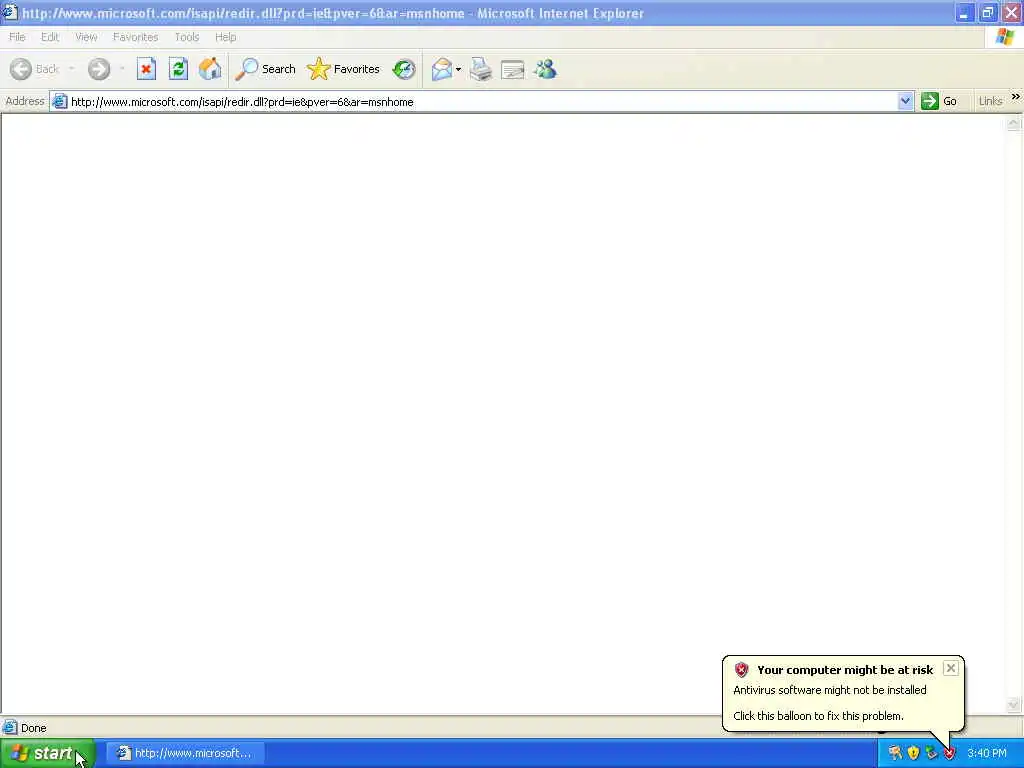
Task: Open the Forward history dropdown arrow
Action: tap(122, 69)
